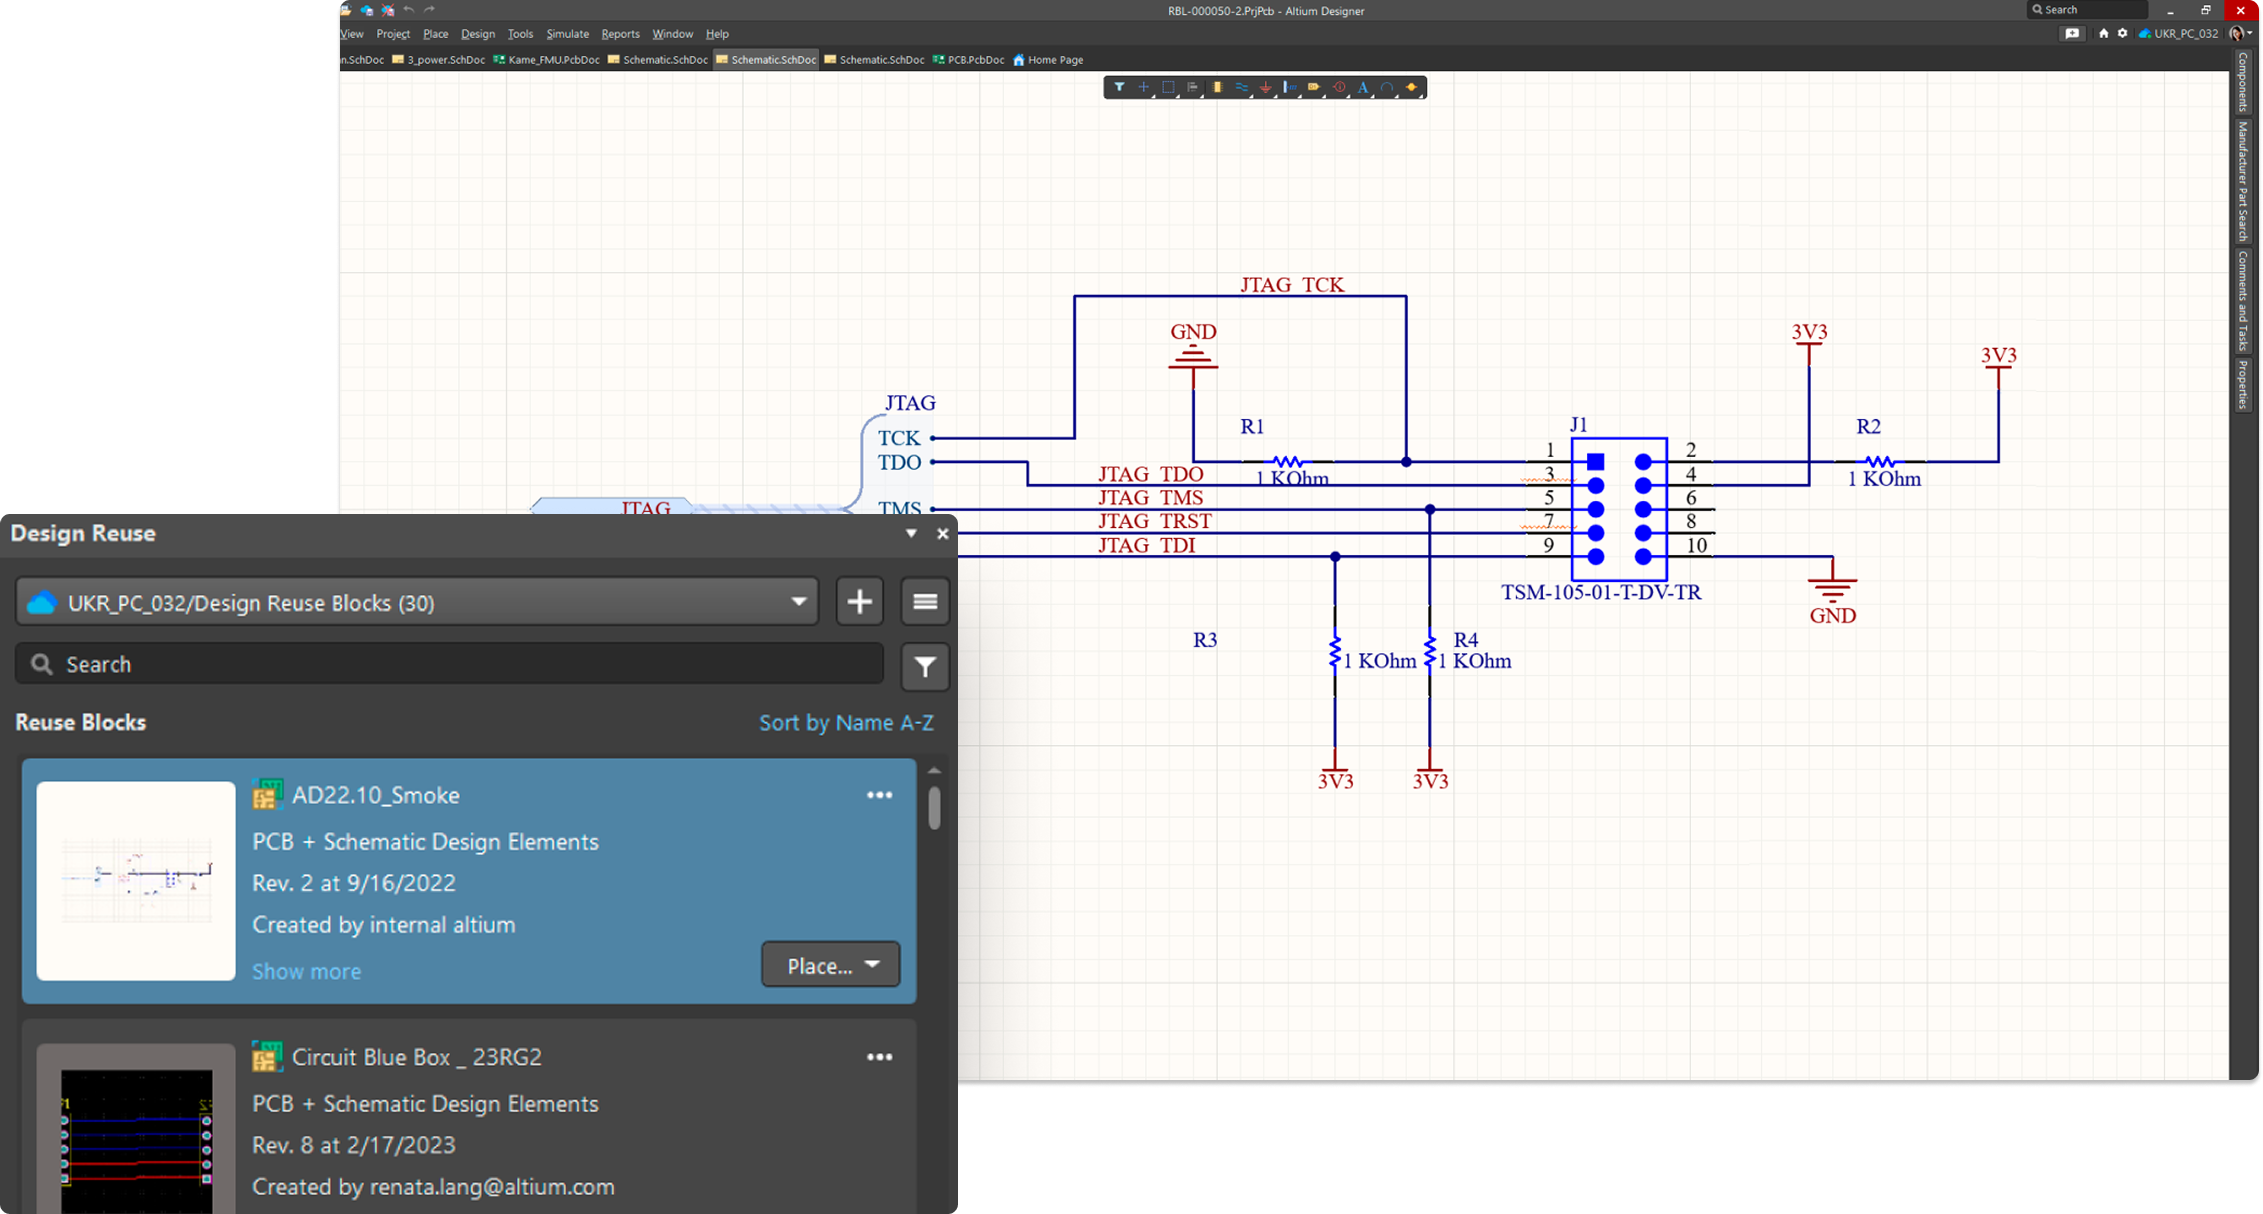The width and height of the screenshot is (2263, 1214).
Task: Choose the Place Wire tool icon
Action: pyautogui.click(x=1242, y=87)
